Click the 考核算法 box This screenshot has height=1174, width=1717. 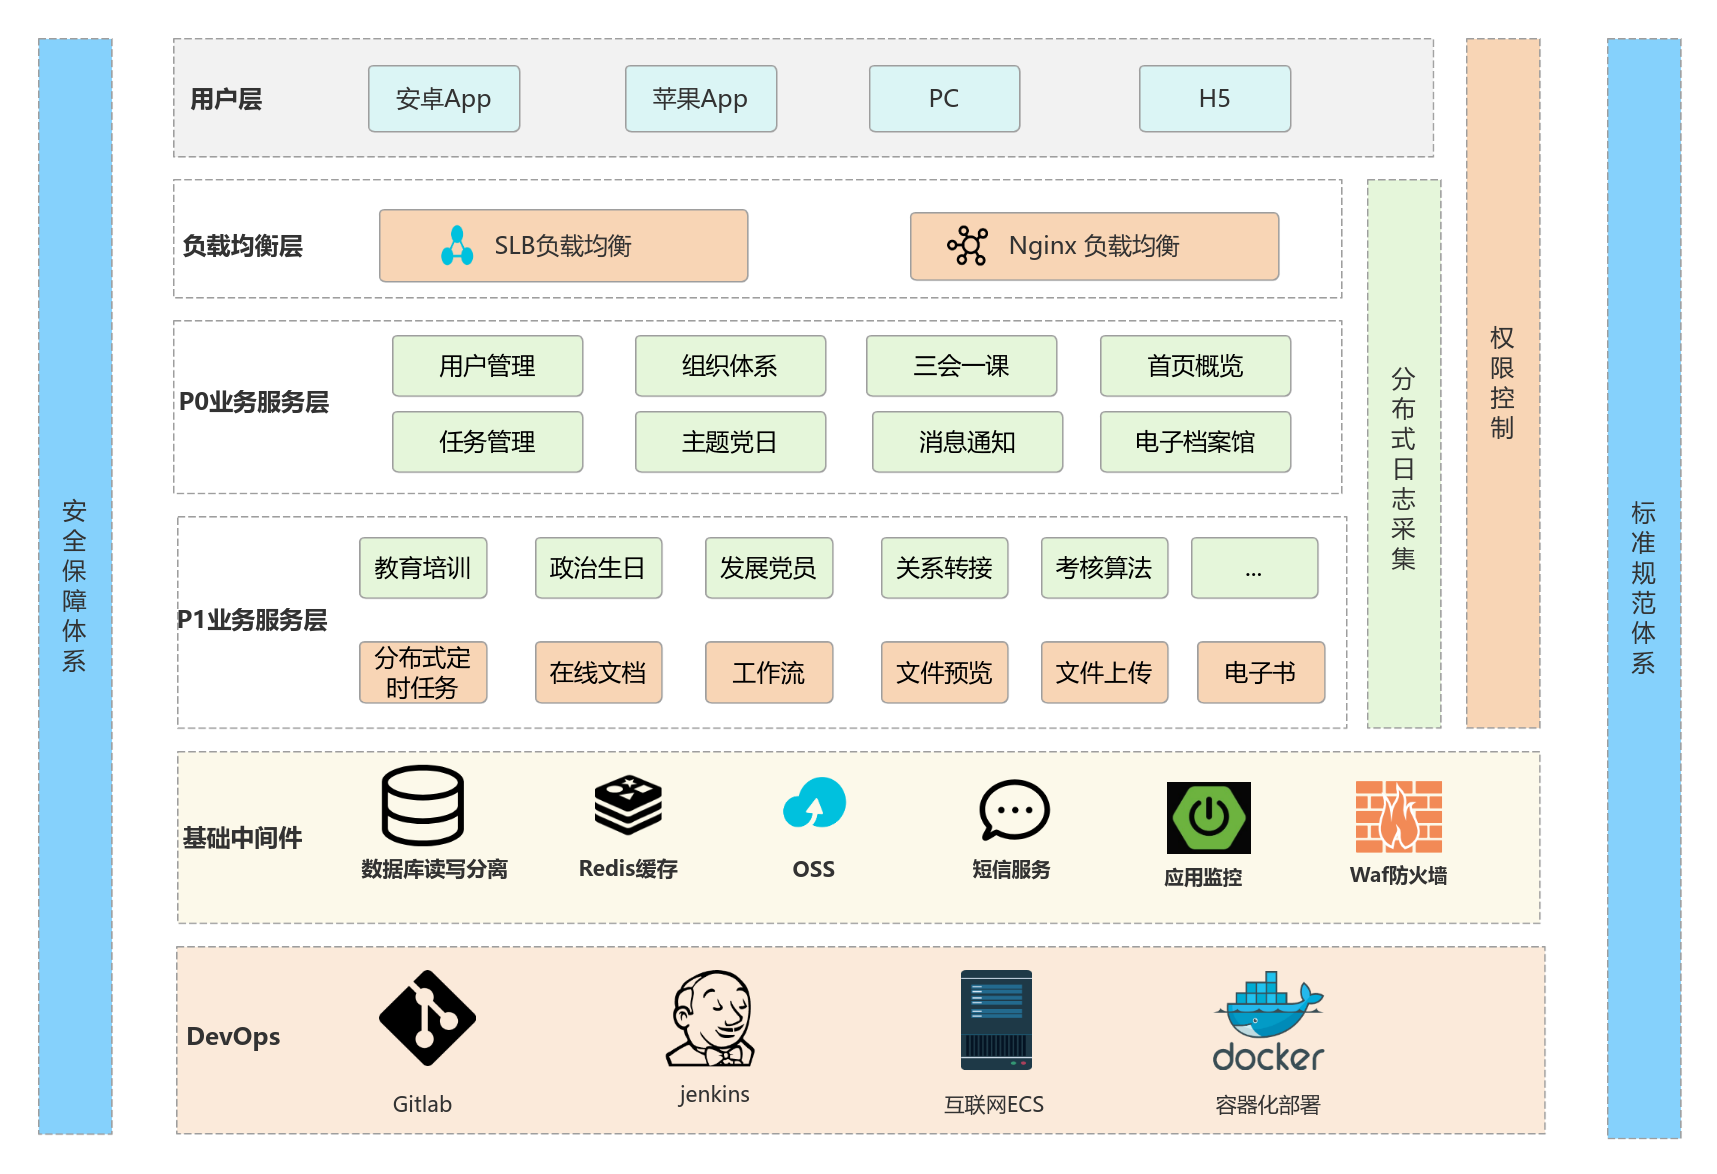1105,568
